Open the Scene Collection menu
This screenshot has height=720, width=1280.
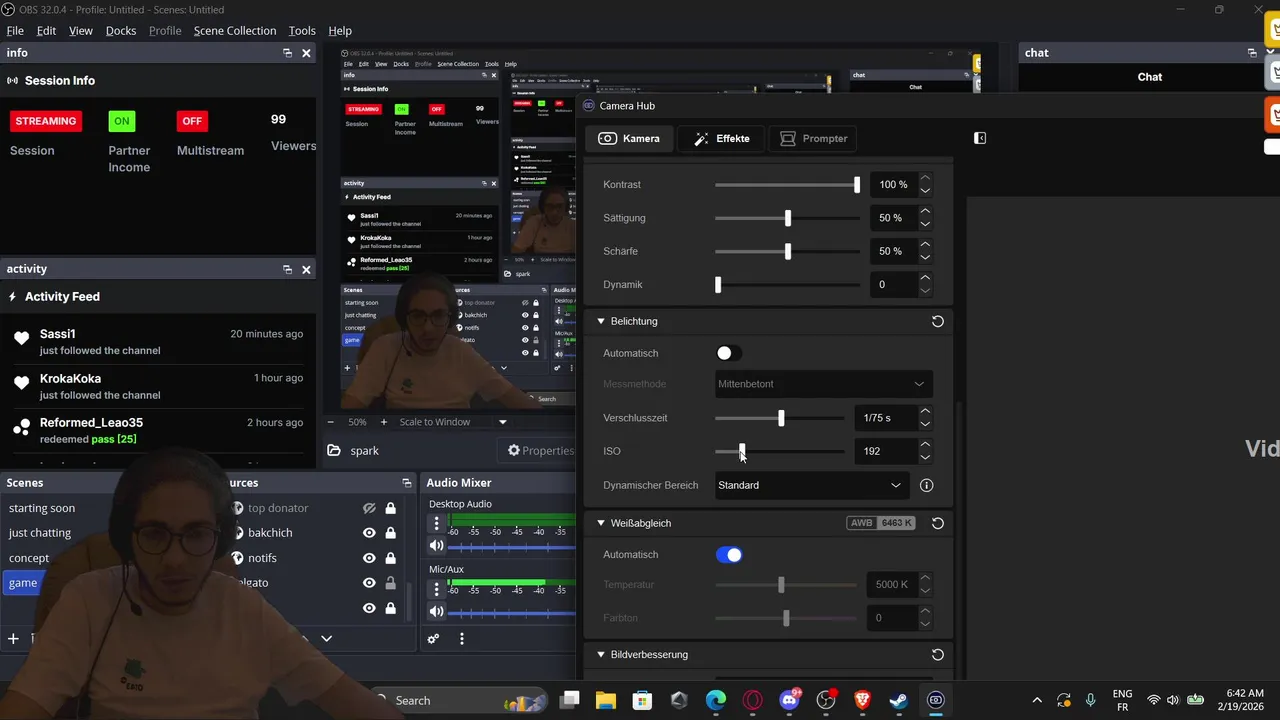(235, 31)
